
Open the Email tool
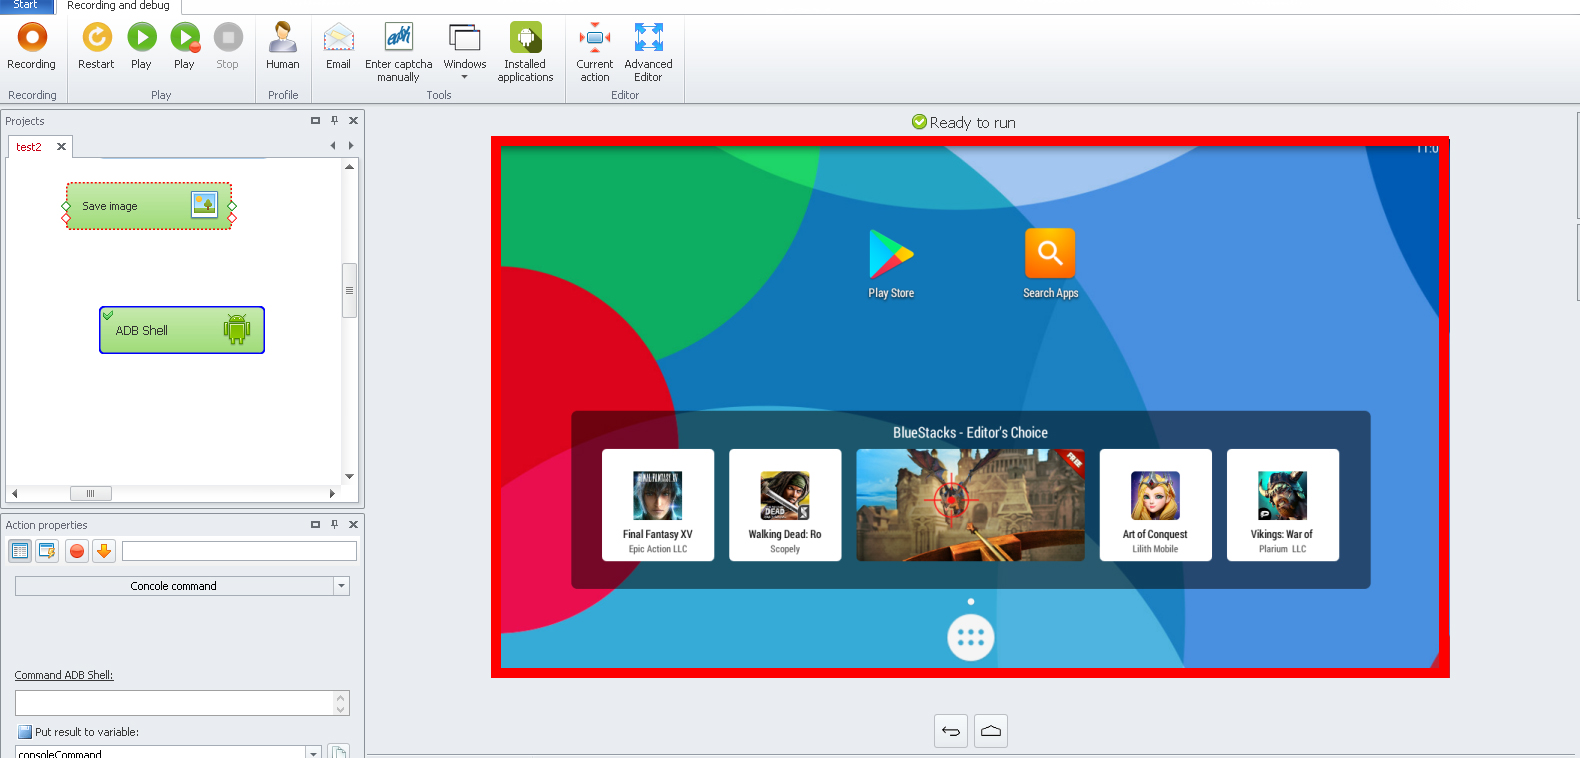(339, 46)
